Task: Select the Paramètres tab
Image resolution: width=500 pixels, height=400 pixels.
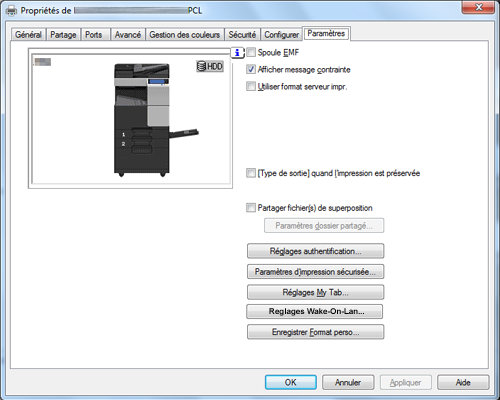Action: [326, 34]
